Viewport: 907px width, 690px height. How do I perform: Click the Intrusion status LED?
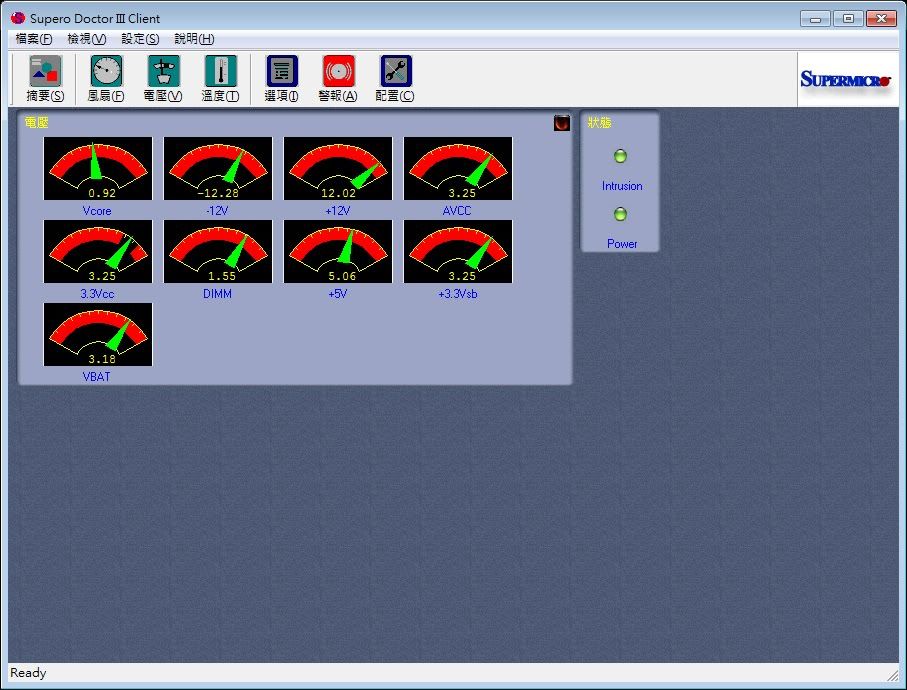coord(620,156)
